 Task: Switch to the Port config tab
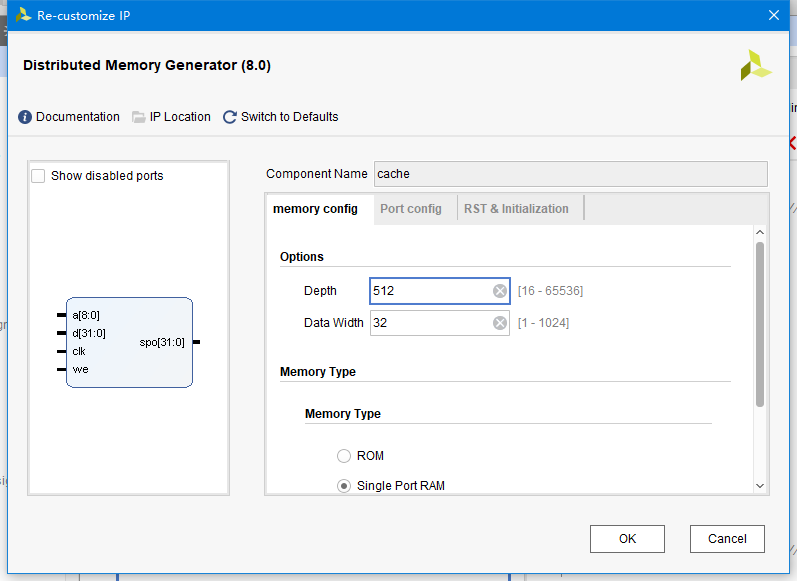click(411, 209)
